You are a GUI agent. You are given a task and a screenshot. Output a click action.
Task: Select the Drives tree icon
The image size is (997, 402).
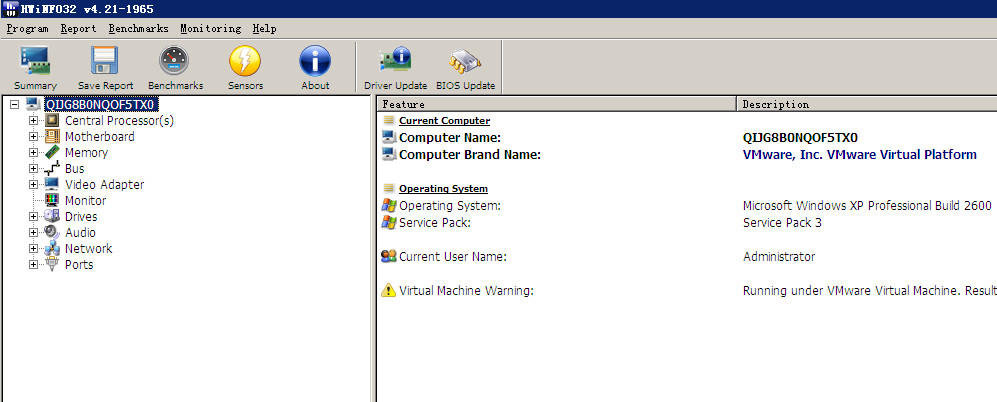pos(53,216)
